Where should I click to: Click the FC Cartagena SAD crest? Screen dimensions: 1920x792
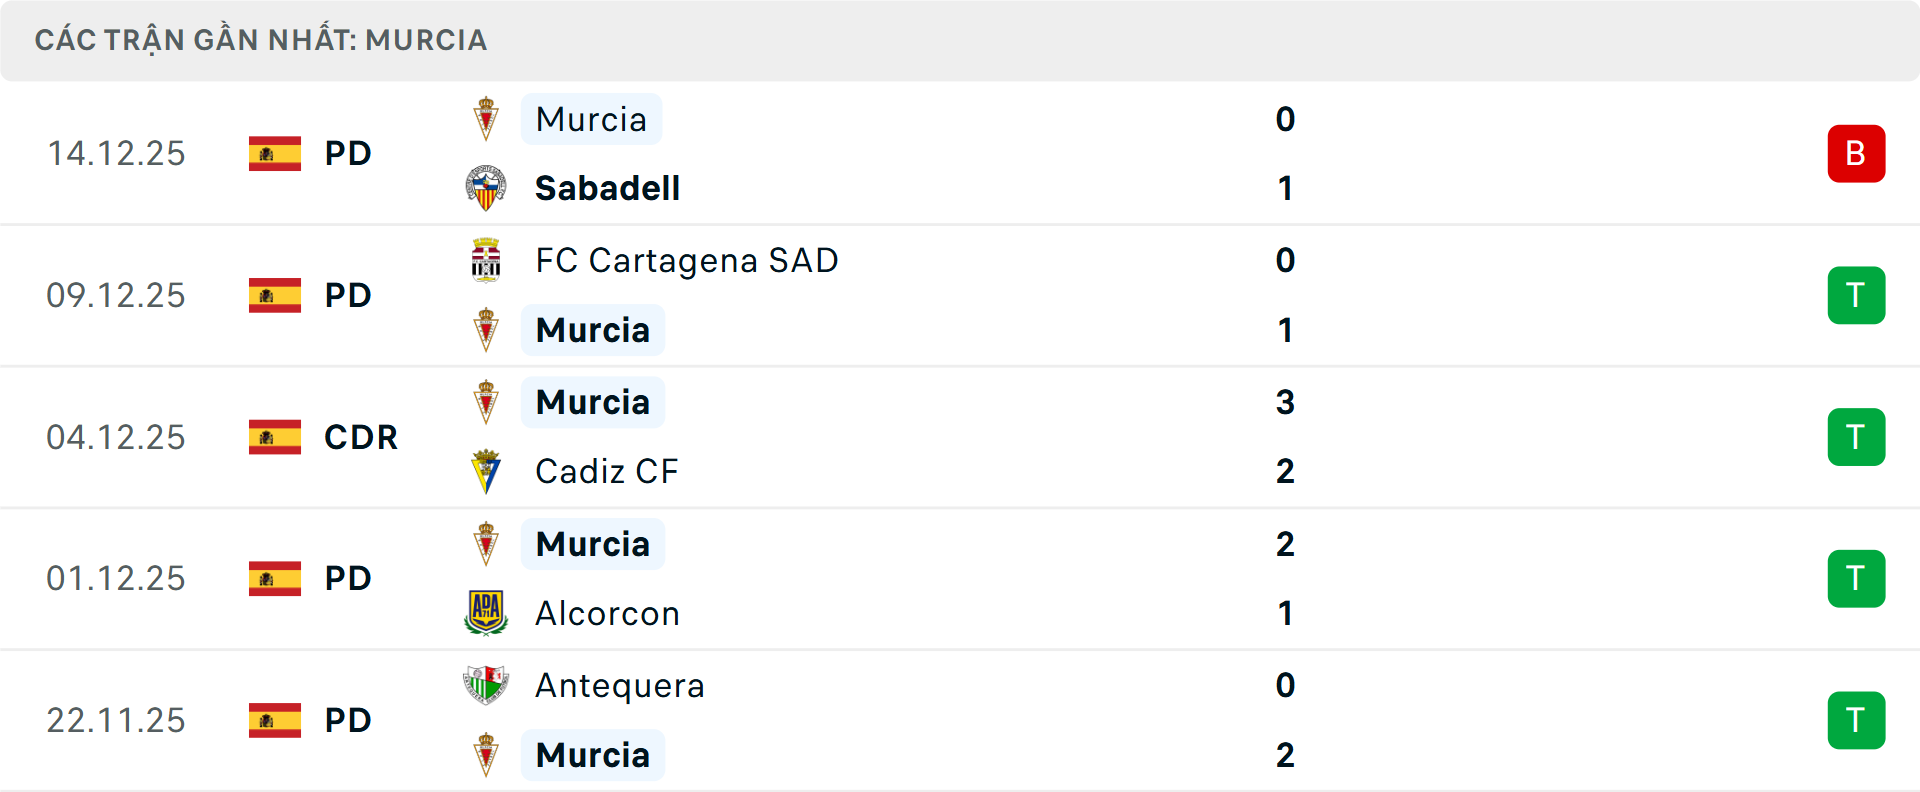point(487,259)
